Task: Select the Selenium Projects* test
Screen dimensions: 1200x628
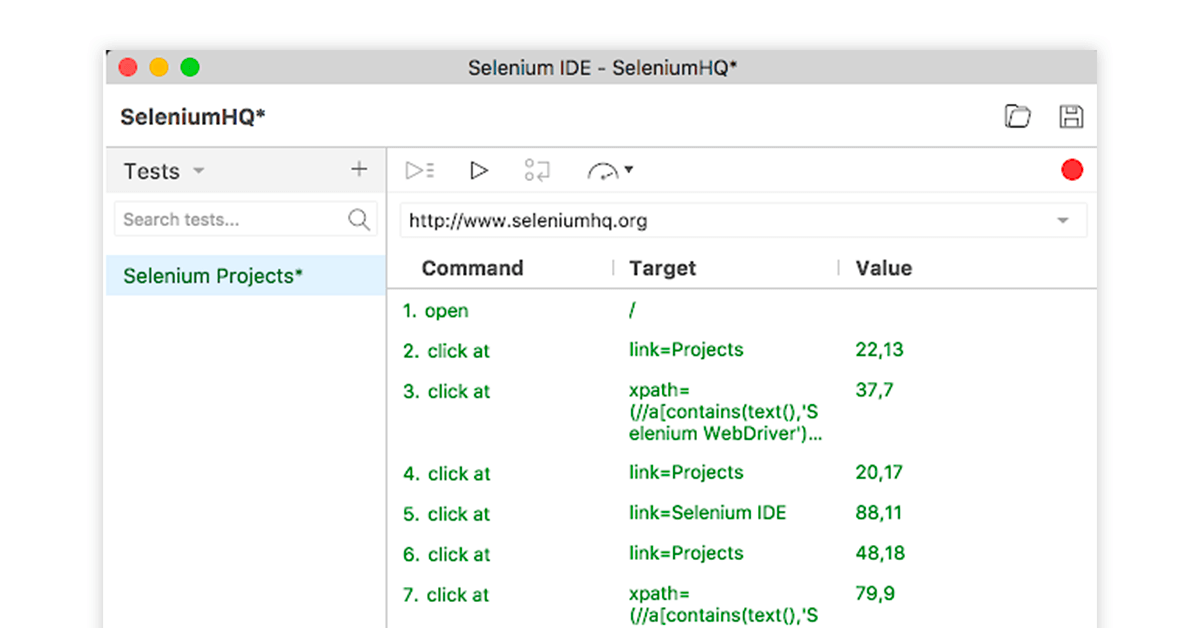Action: (246, 275)
